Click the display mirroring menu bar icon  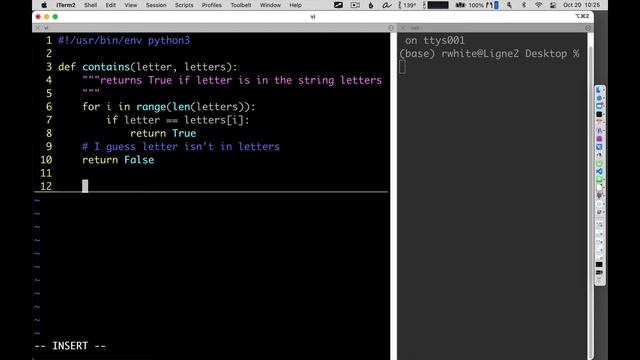tap(553, 5)
